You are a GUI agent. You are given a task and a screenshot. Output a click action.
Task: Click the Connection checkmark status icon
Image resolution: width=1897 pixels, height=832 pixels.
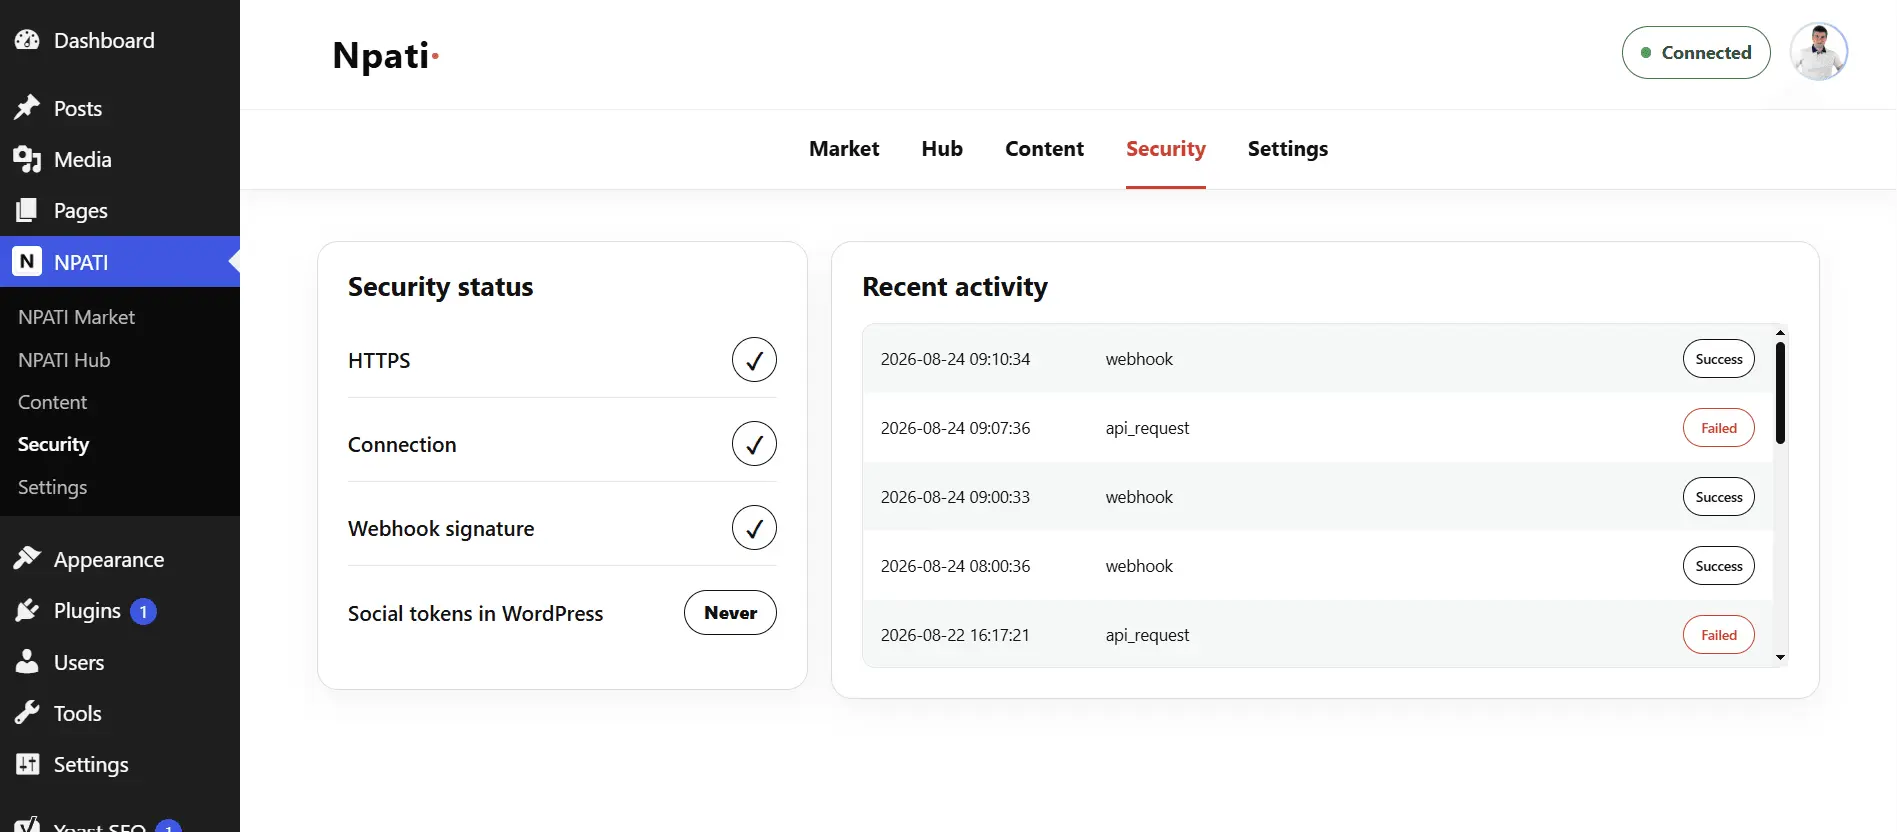click(x=754, y=444)
